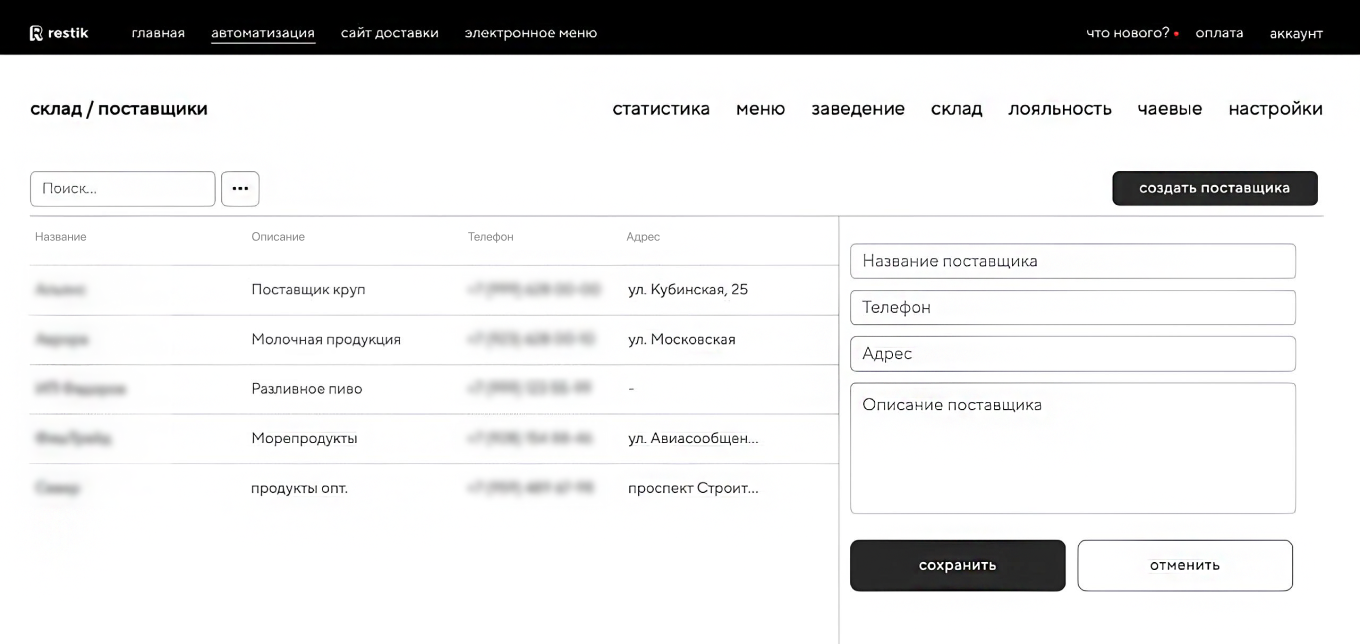1360x644 pixels.
Task: Open the 'оплата' section
Action: [1219, 32]
